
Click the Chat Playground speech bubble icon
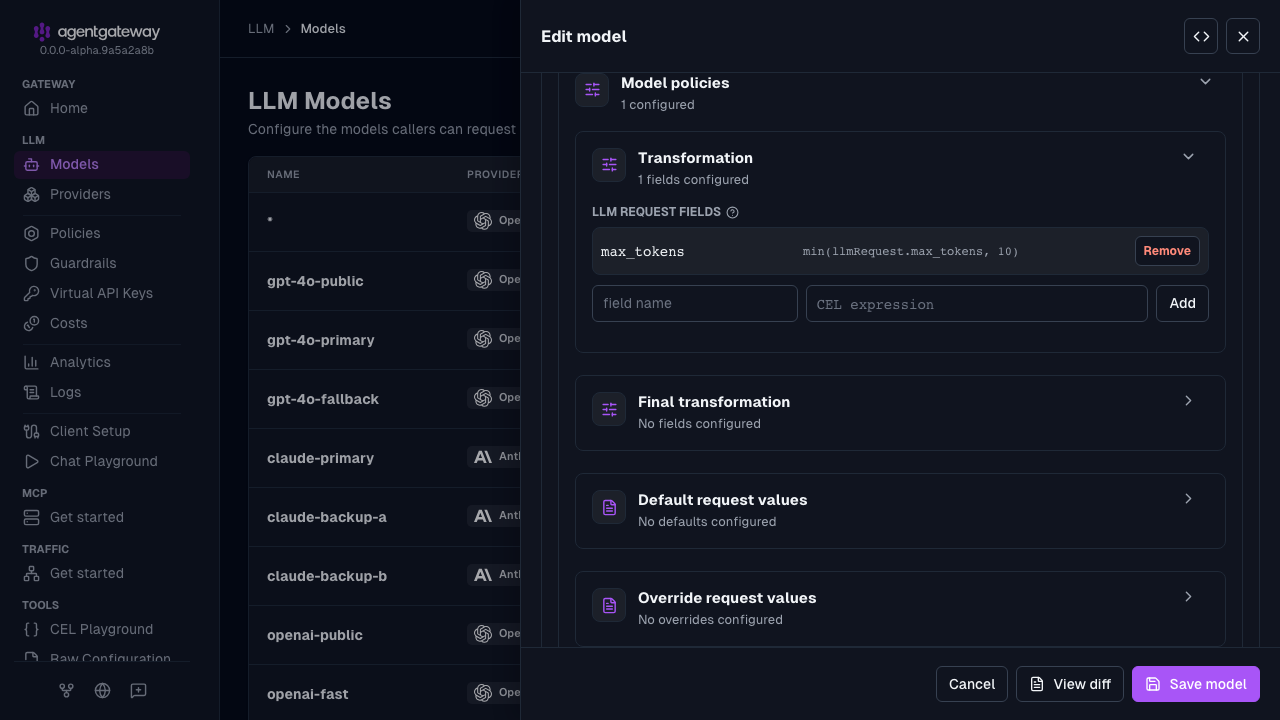pyautogui.click(x=32, y=461)
